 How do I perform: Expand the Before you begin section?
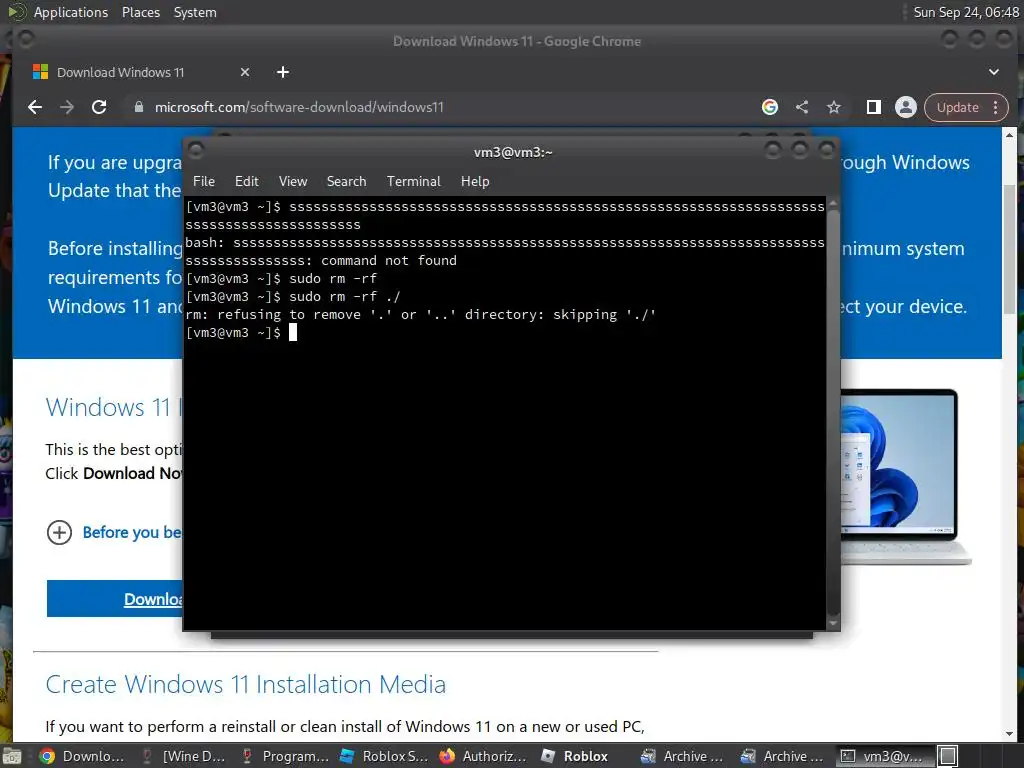point(114,532)
